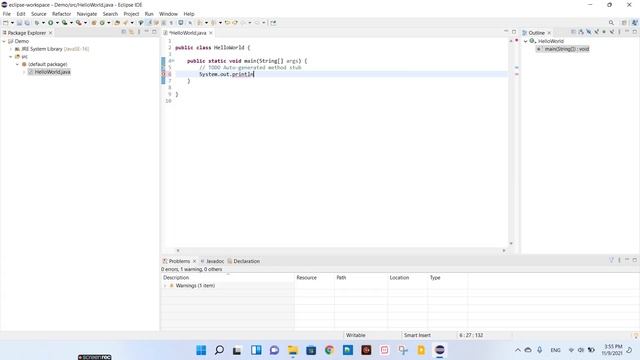Image resolution: width=640 pixels, height=360 pixels.
Task: Click the Search magnifier at toolbar right
Action: [611, 23]
